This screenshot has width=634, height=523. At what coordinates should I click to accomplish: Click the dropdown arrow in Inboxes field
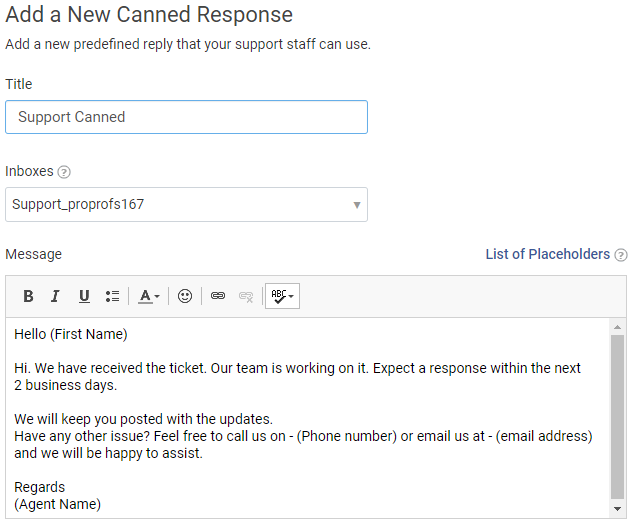tap(357, 205)
